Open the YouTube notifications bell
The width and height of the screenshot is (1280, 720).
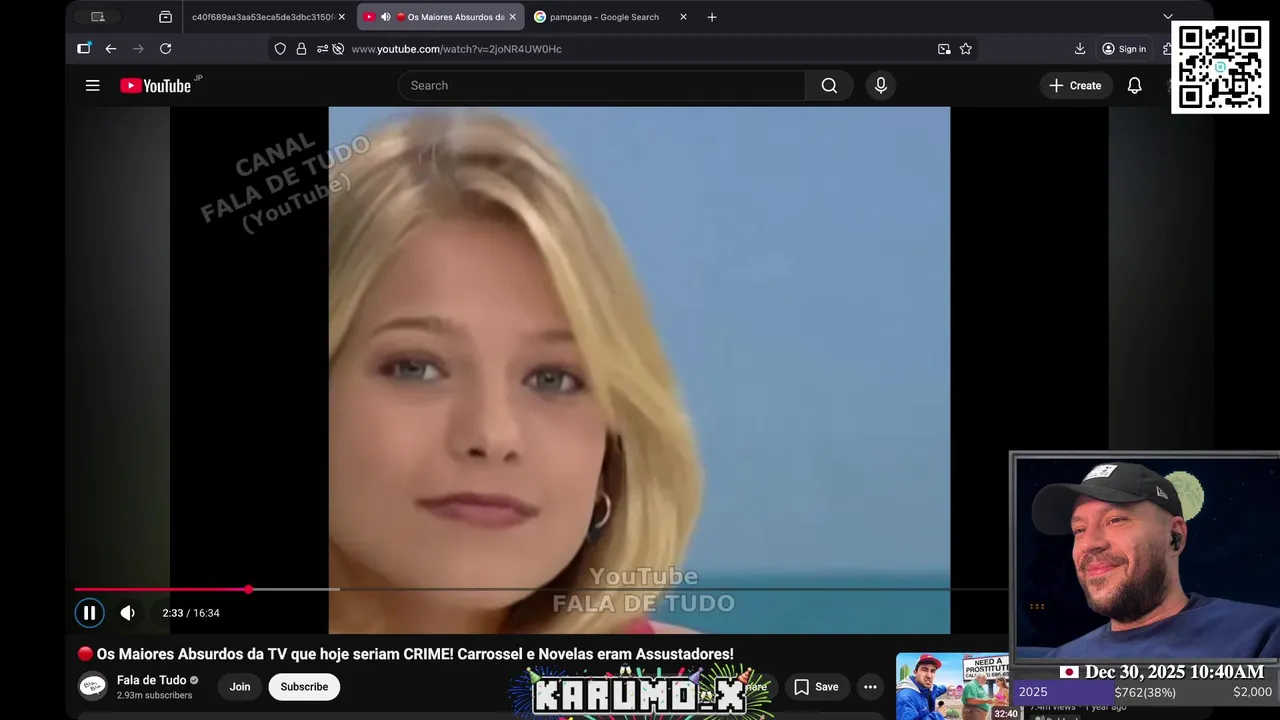(x=1135, y=86)
